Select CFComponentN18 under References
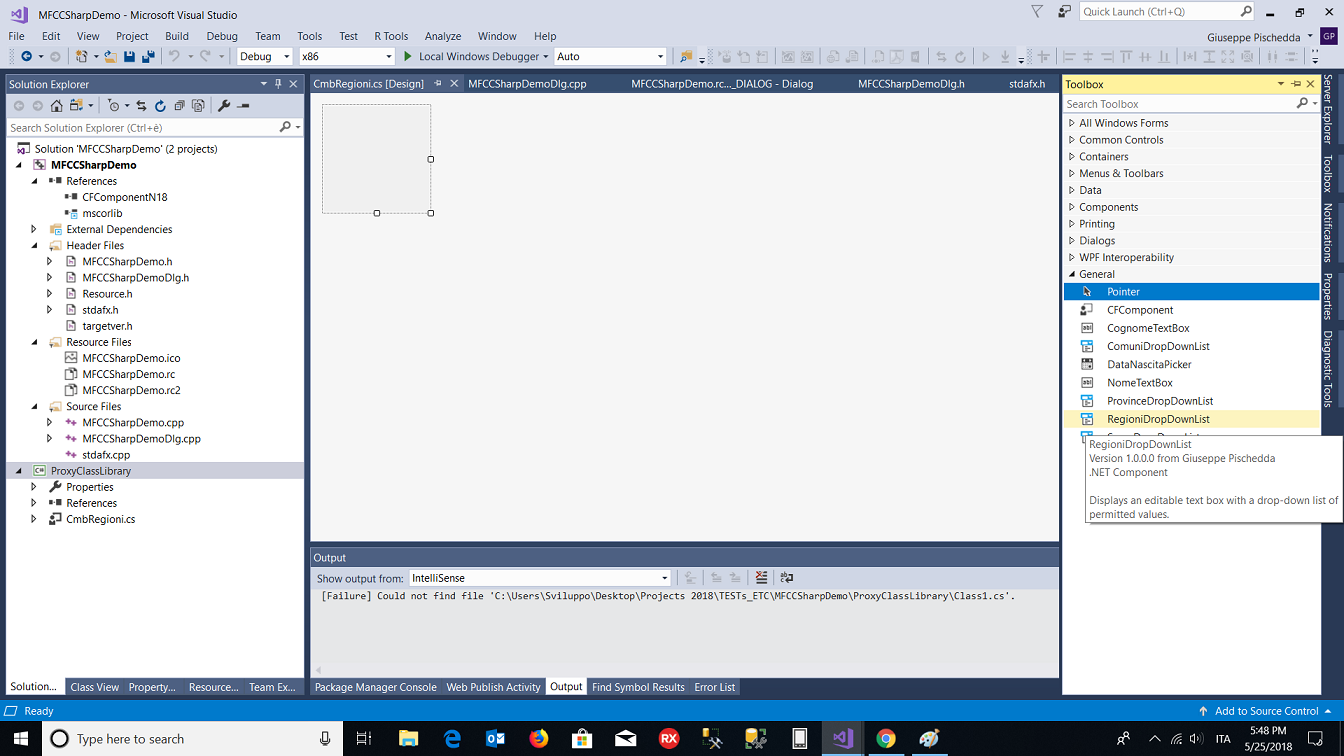 coord(124,197)
